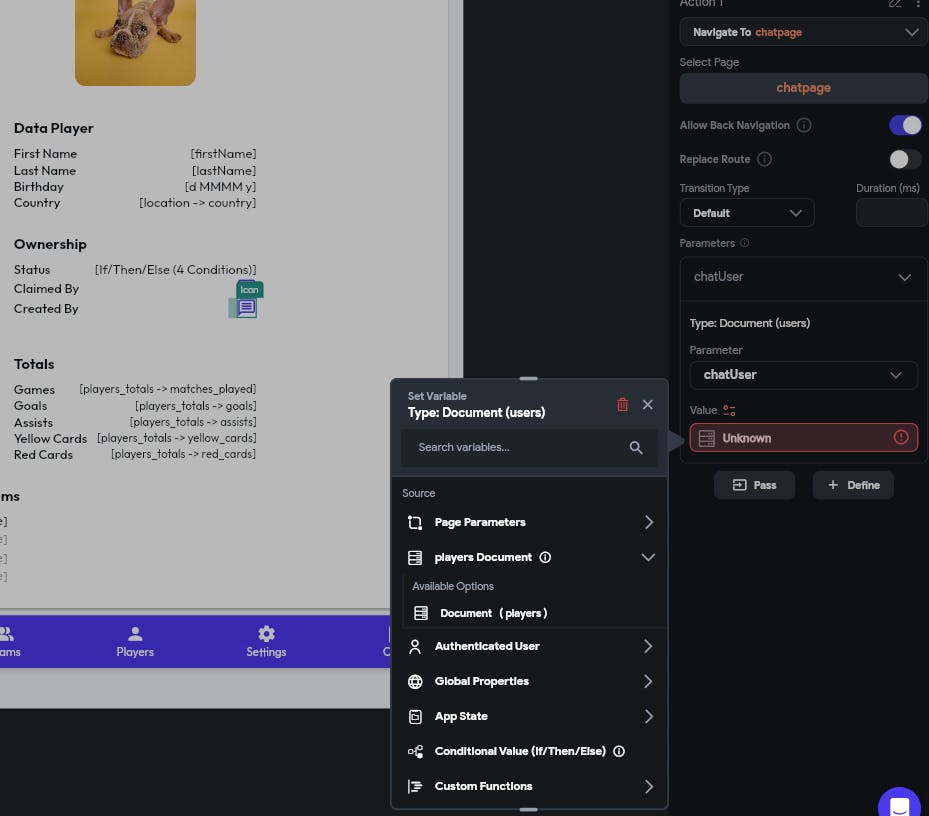The height and width of the screenshot is (816, 929).
Task: Click the Page Parameters icon
Action: click(x=415, y=523)
